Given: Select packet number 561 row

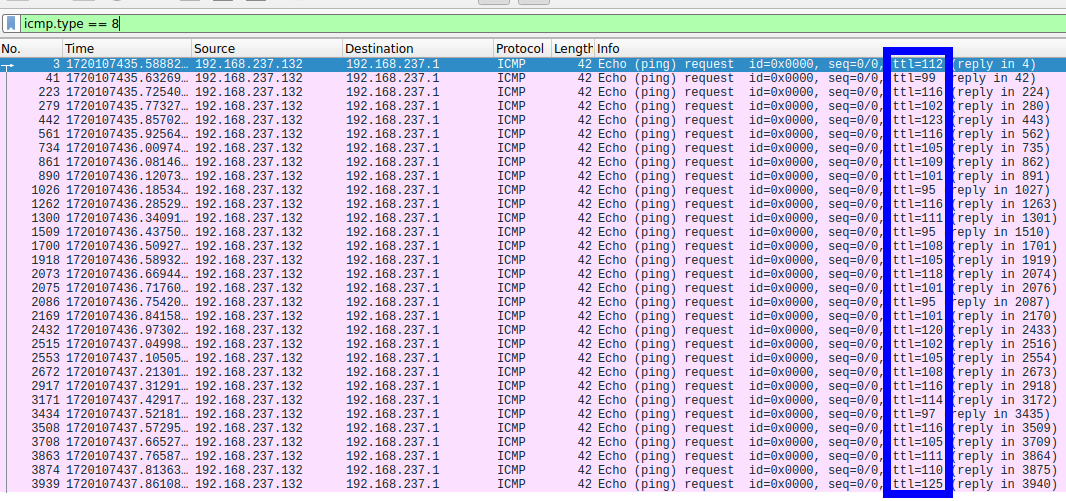Looking at the screenshot, I should click(x=533, y=134).
